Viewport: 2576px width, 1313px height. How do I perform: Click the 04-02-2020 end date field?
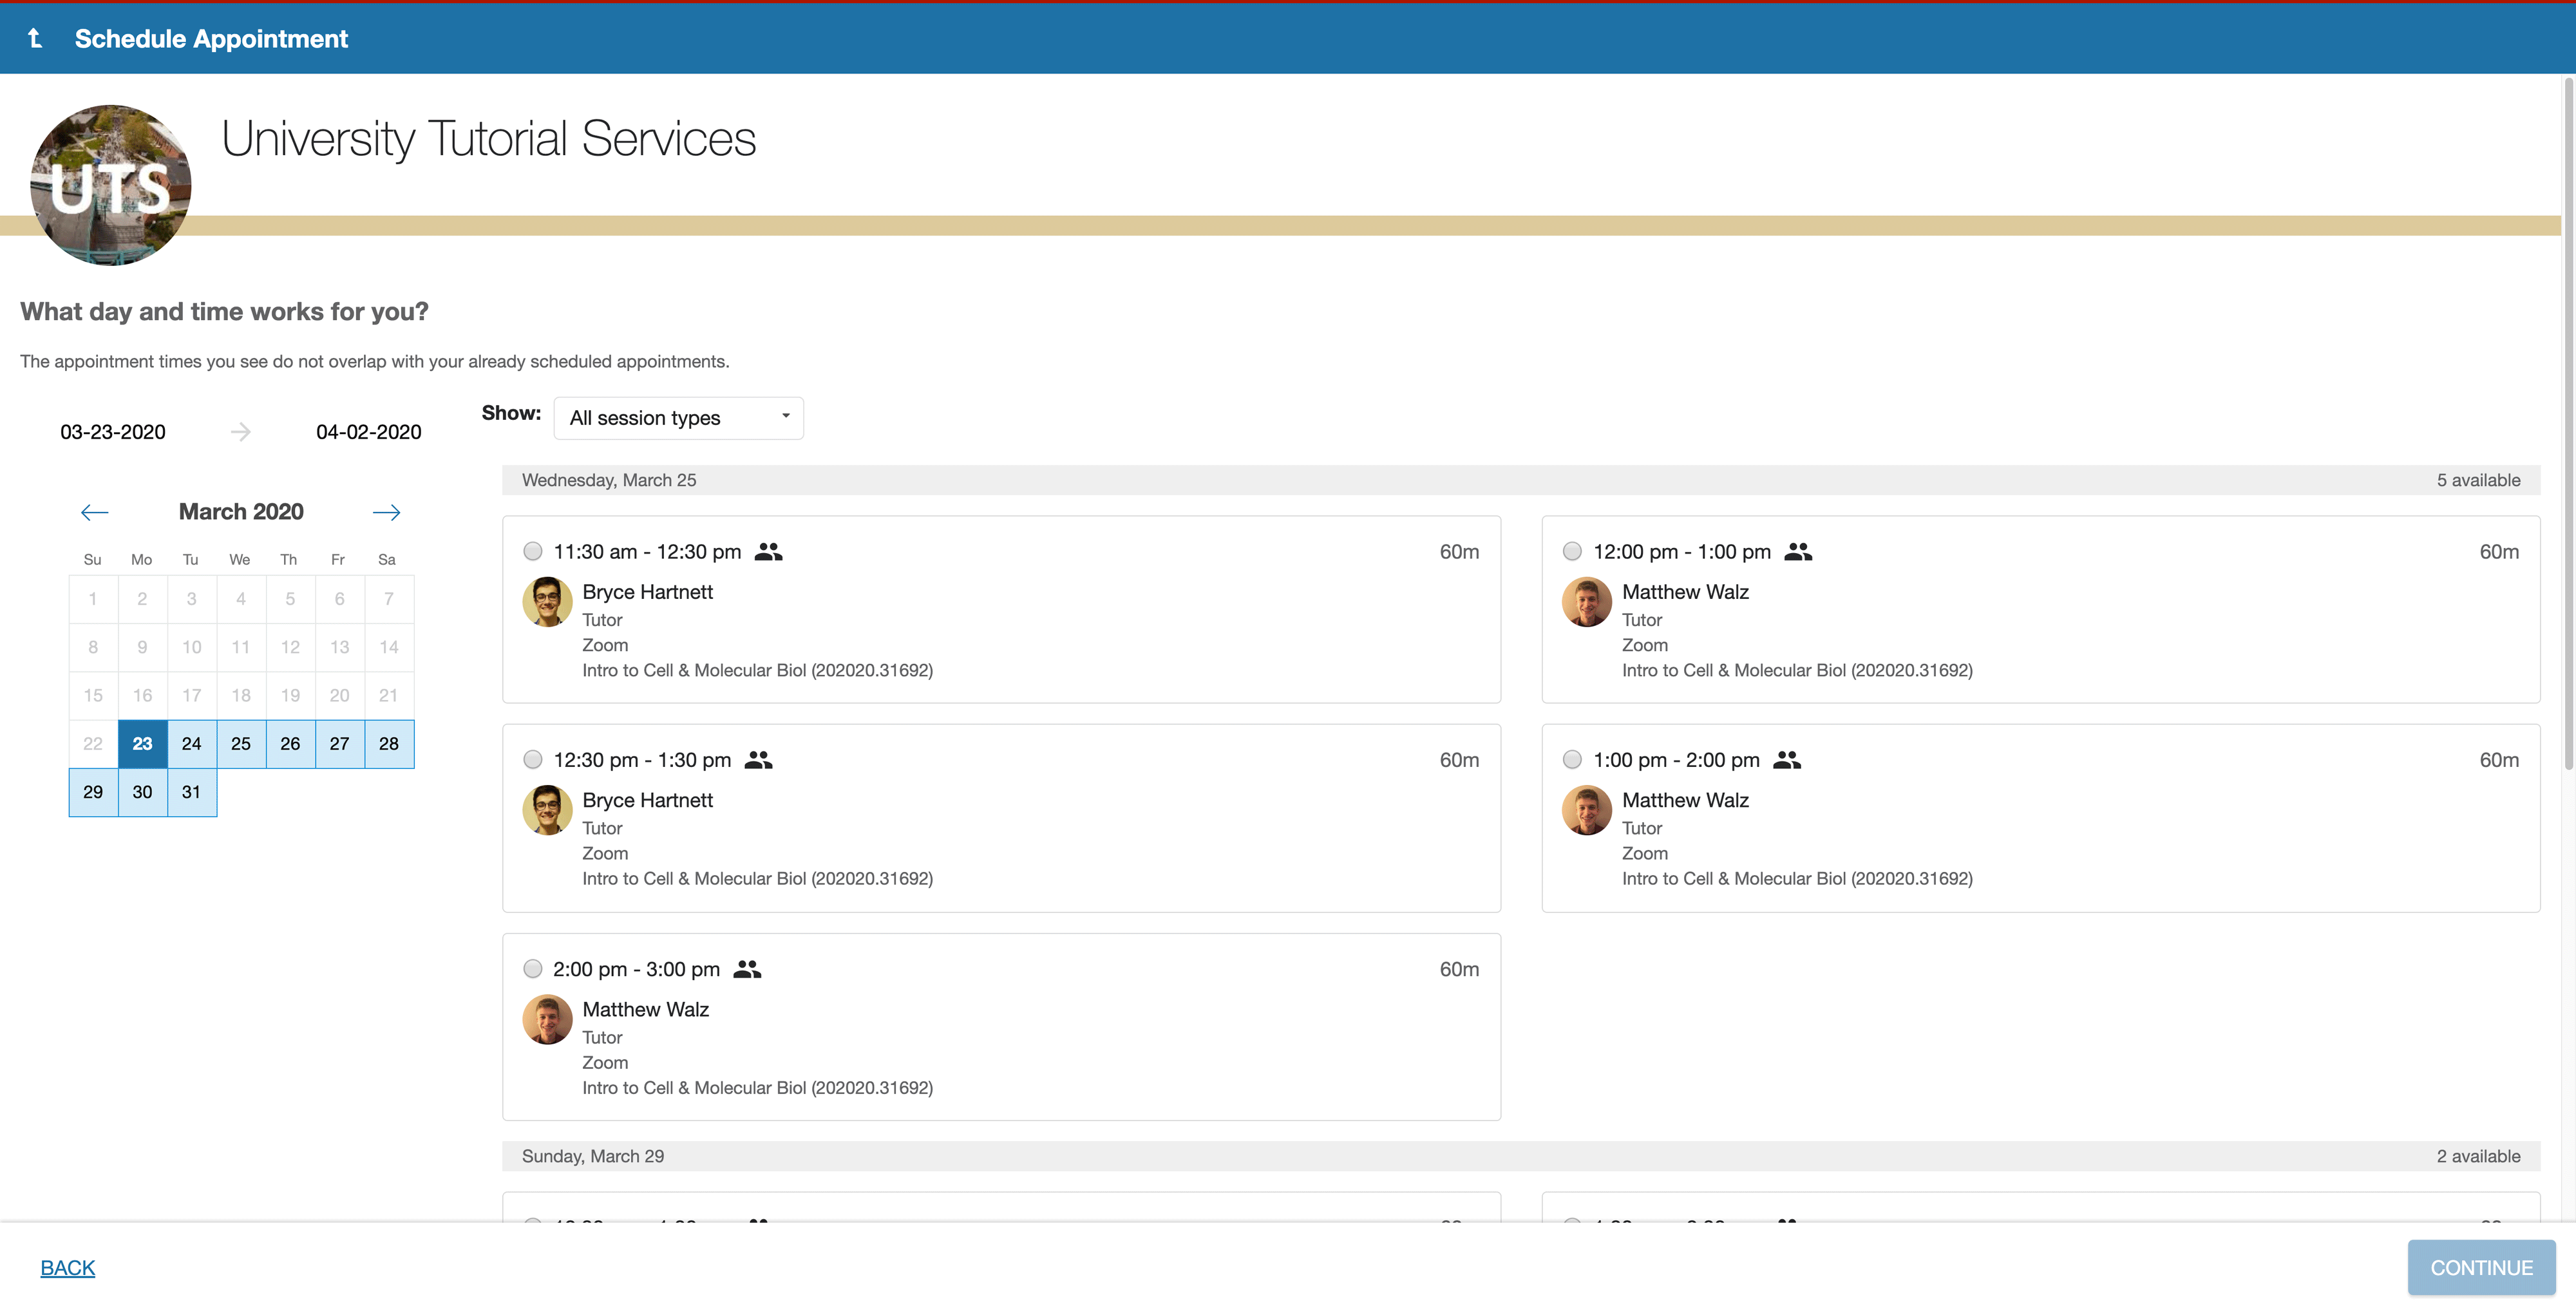click(368, 432)
